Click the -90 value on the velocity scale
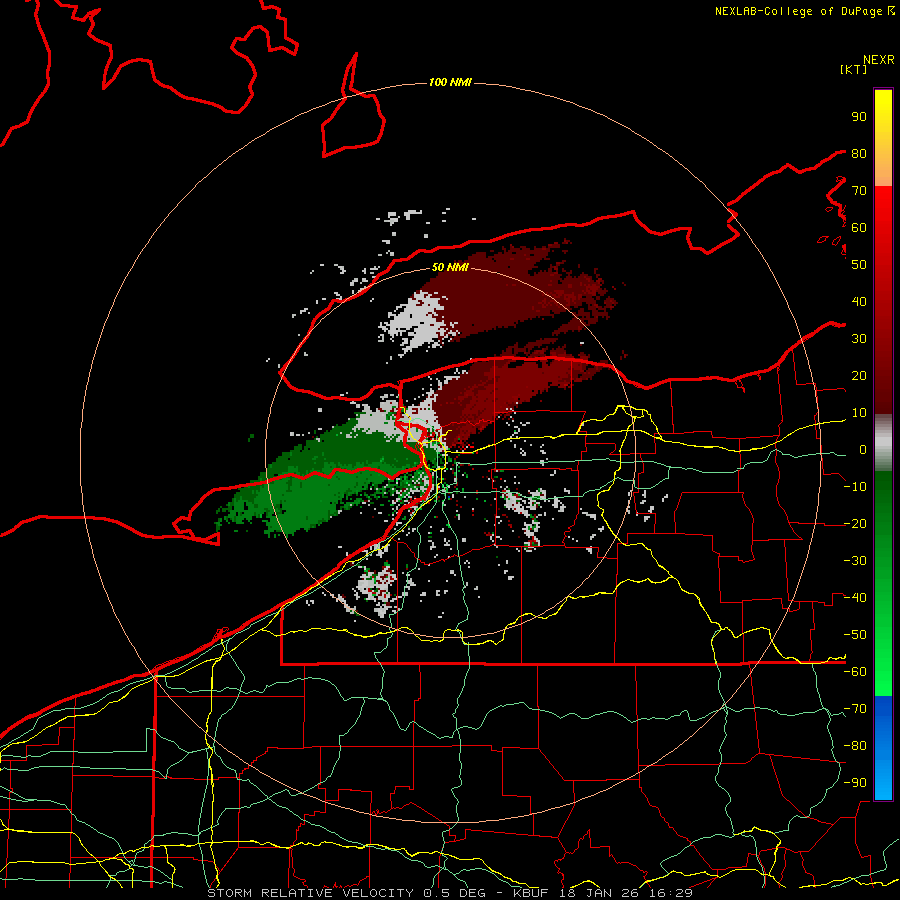The width and height of the screenshot is (900, 900). (x=855, y=783)
